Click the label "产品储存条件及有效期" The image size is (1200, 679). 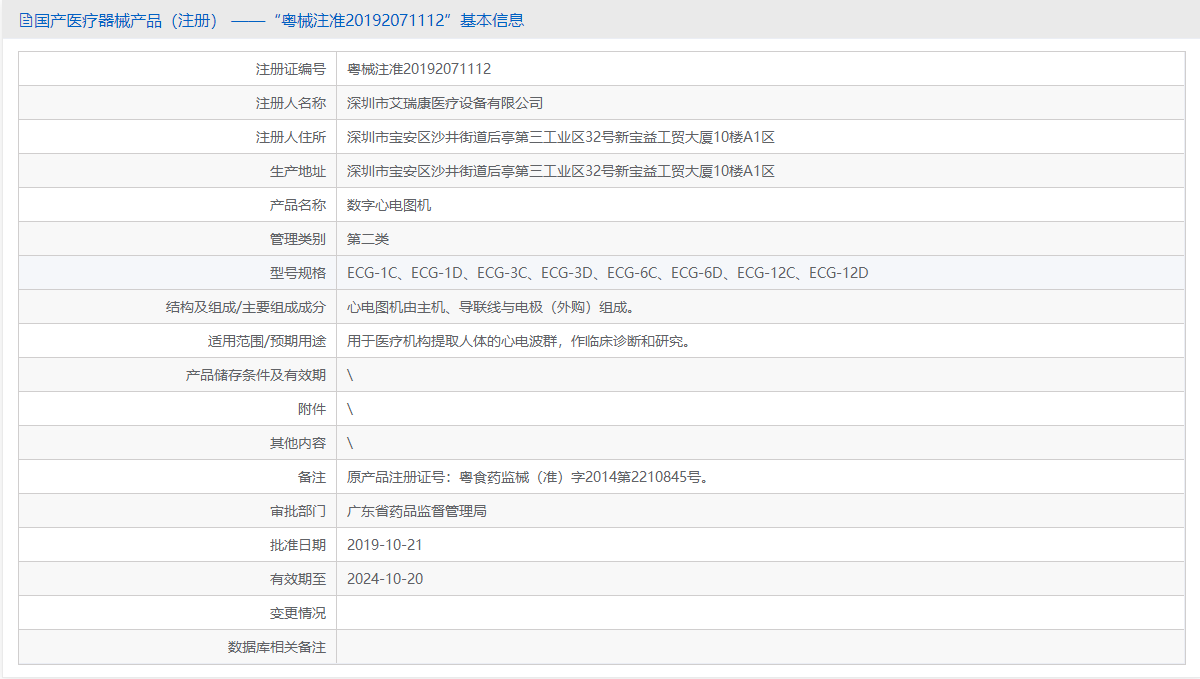[x=256, y=375]
